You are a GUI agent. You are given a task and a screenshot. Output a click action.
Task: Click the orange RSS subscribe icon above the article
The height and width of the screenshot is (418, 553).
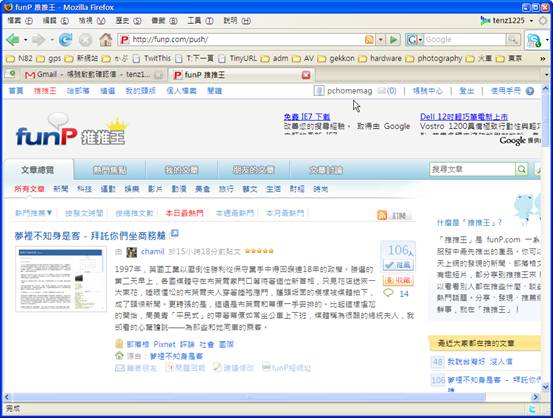(x=382, y=215)
